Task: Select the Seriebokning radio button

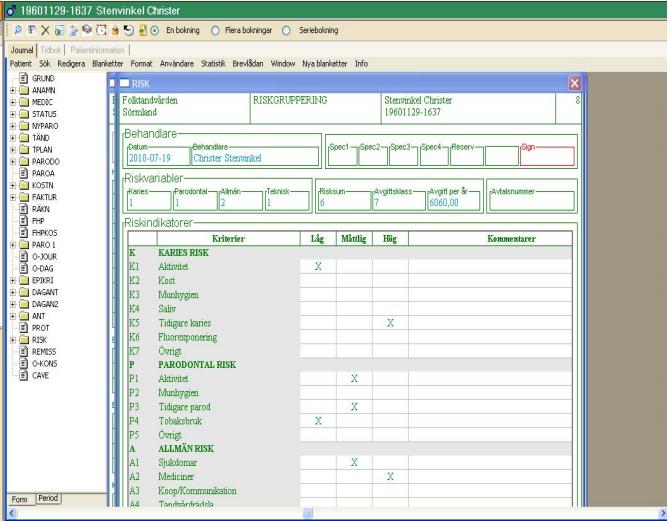Action: [286, 30]
